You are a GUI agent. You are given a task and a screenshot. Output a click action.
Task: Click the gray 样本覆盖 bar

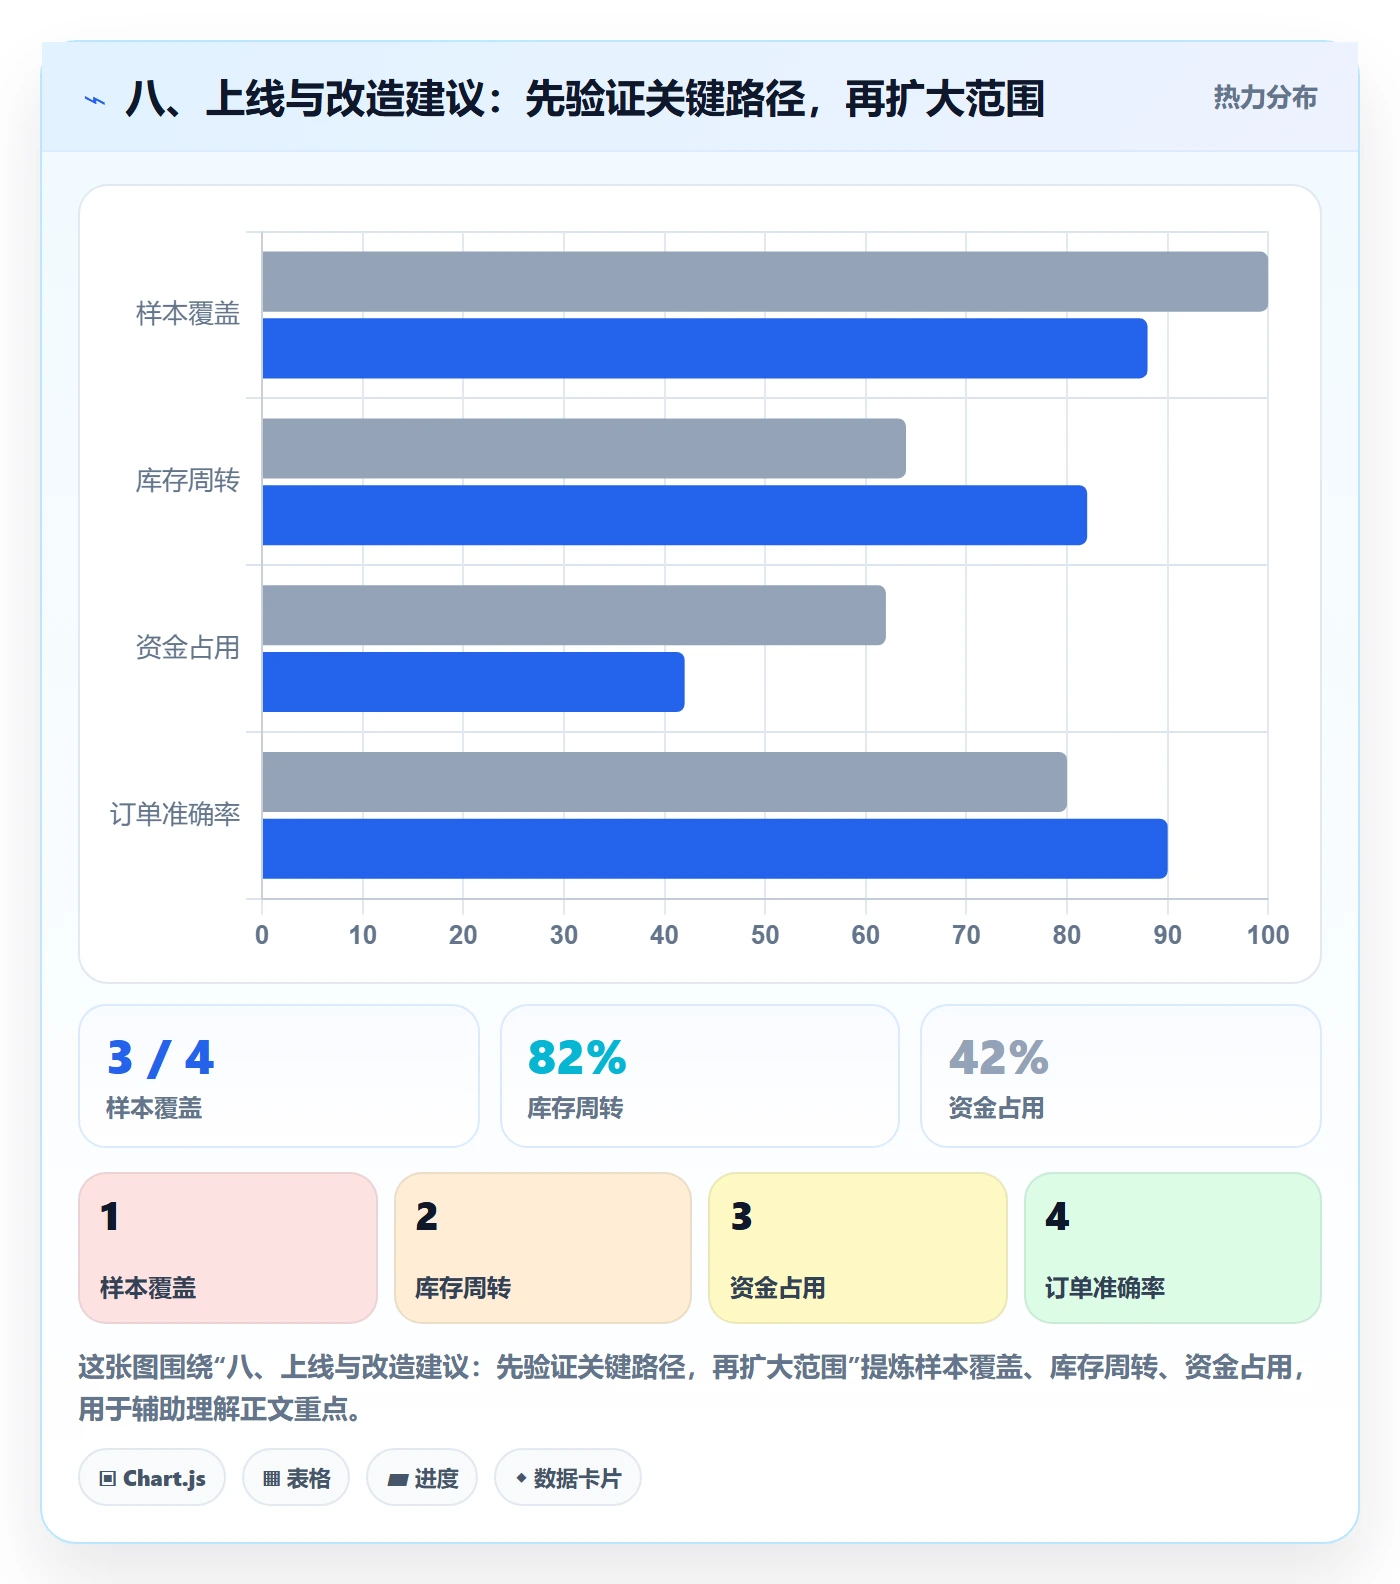point(765,282)
